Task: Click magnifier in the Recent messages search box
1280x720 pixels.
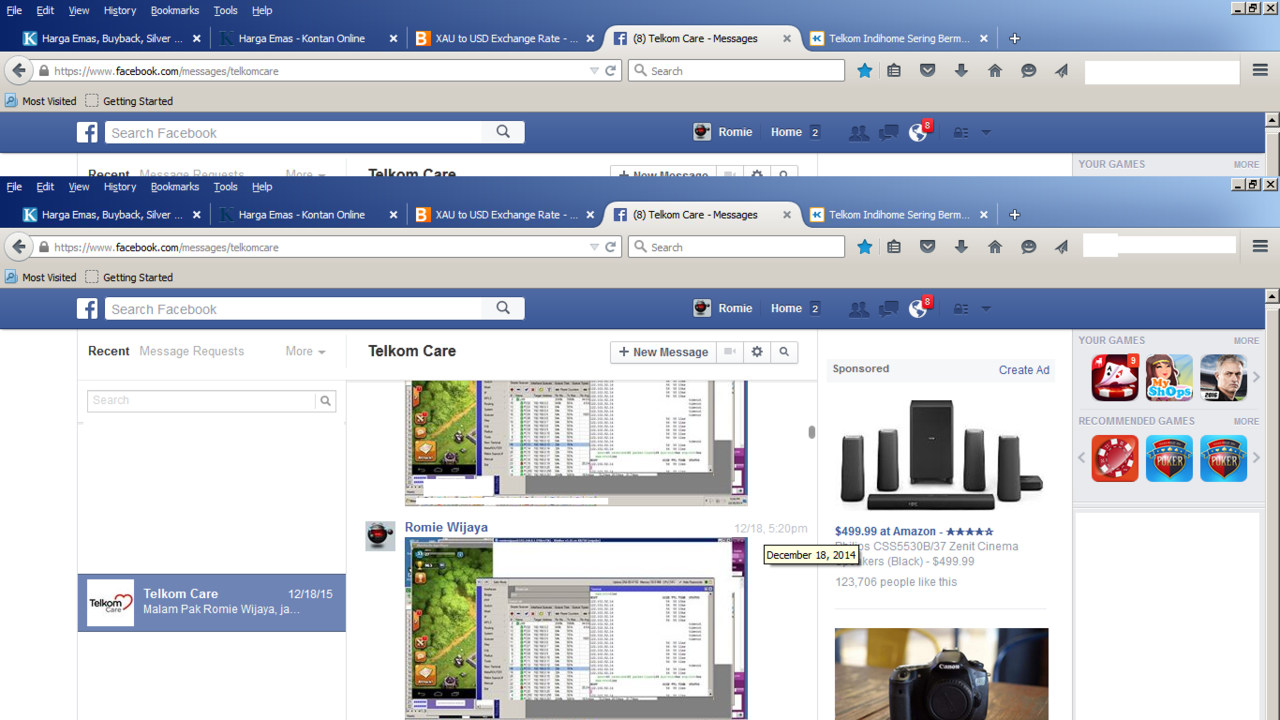Action: (325, 400)
